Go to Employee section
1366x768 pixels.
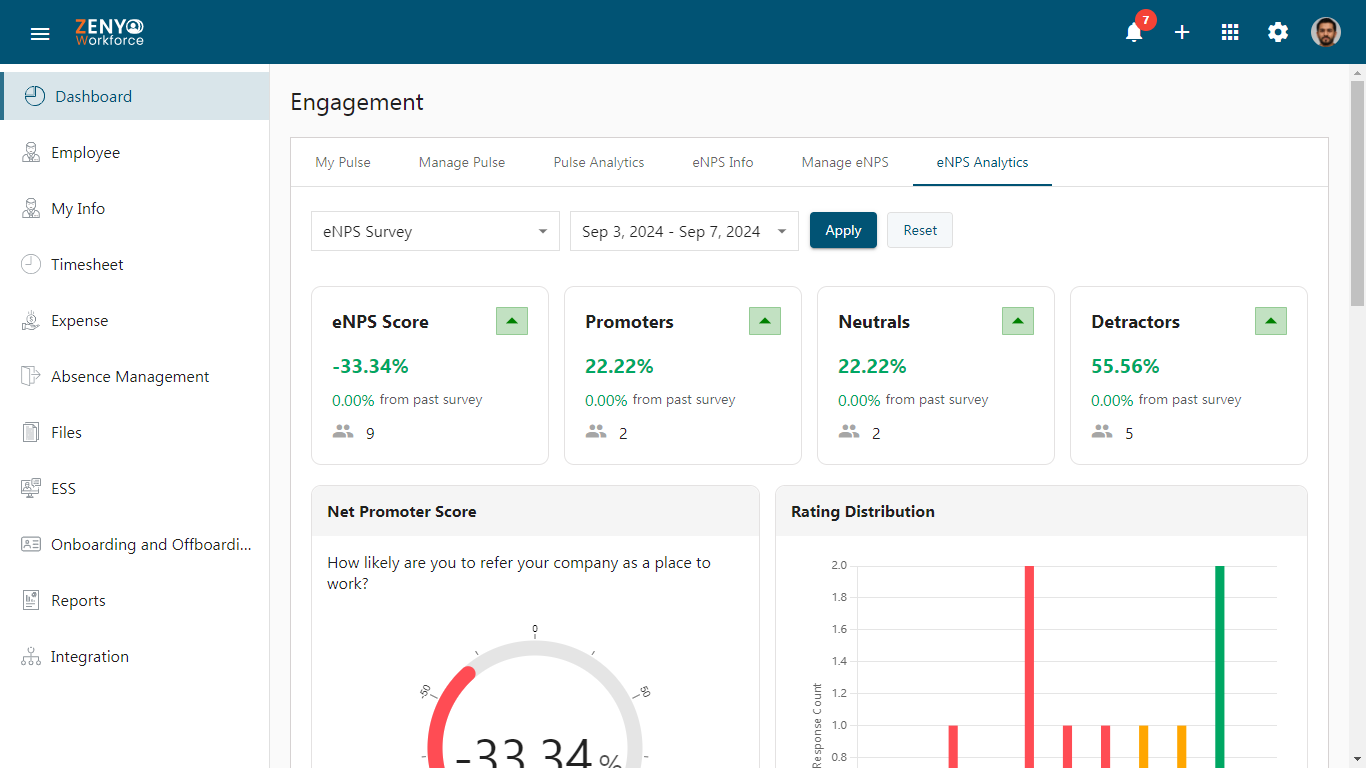click(x=135, y=152)
